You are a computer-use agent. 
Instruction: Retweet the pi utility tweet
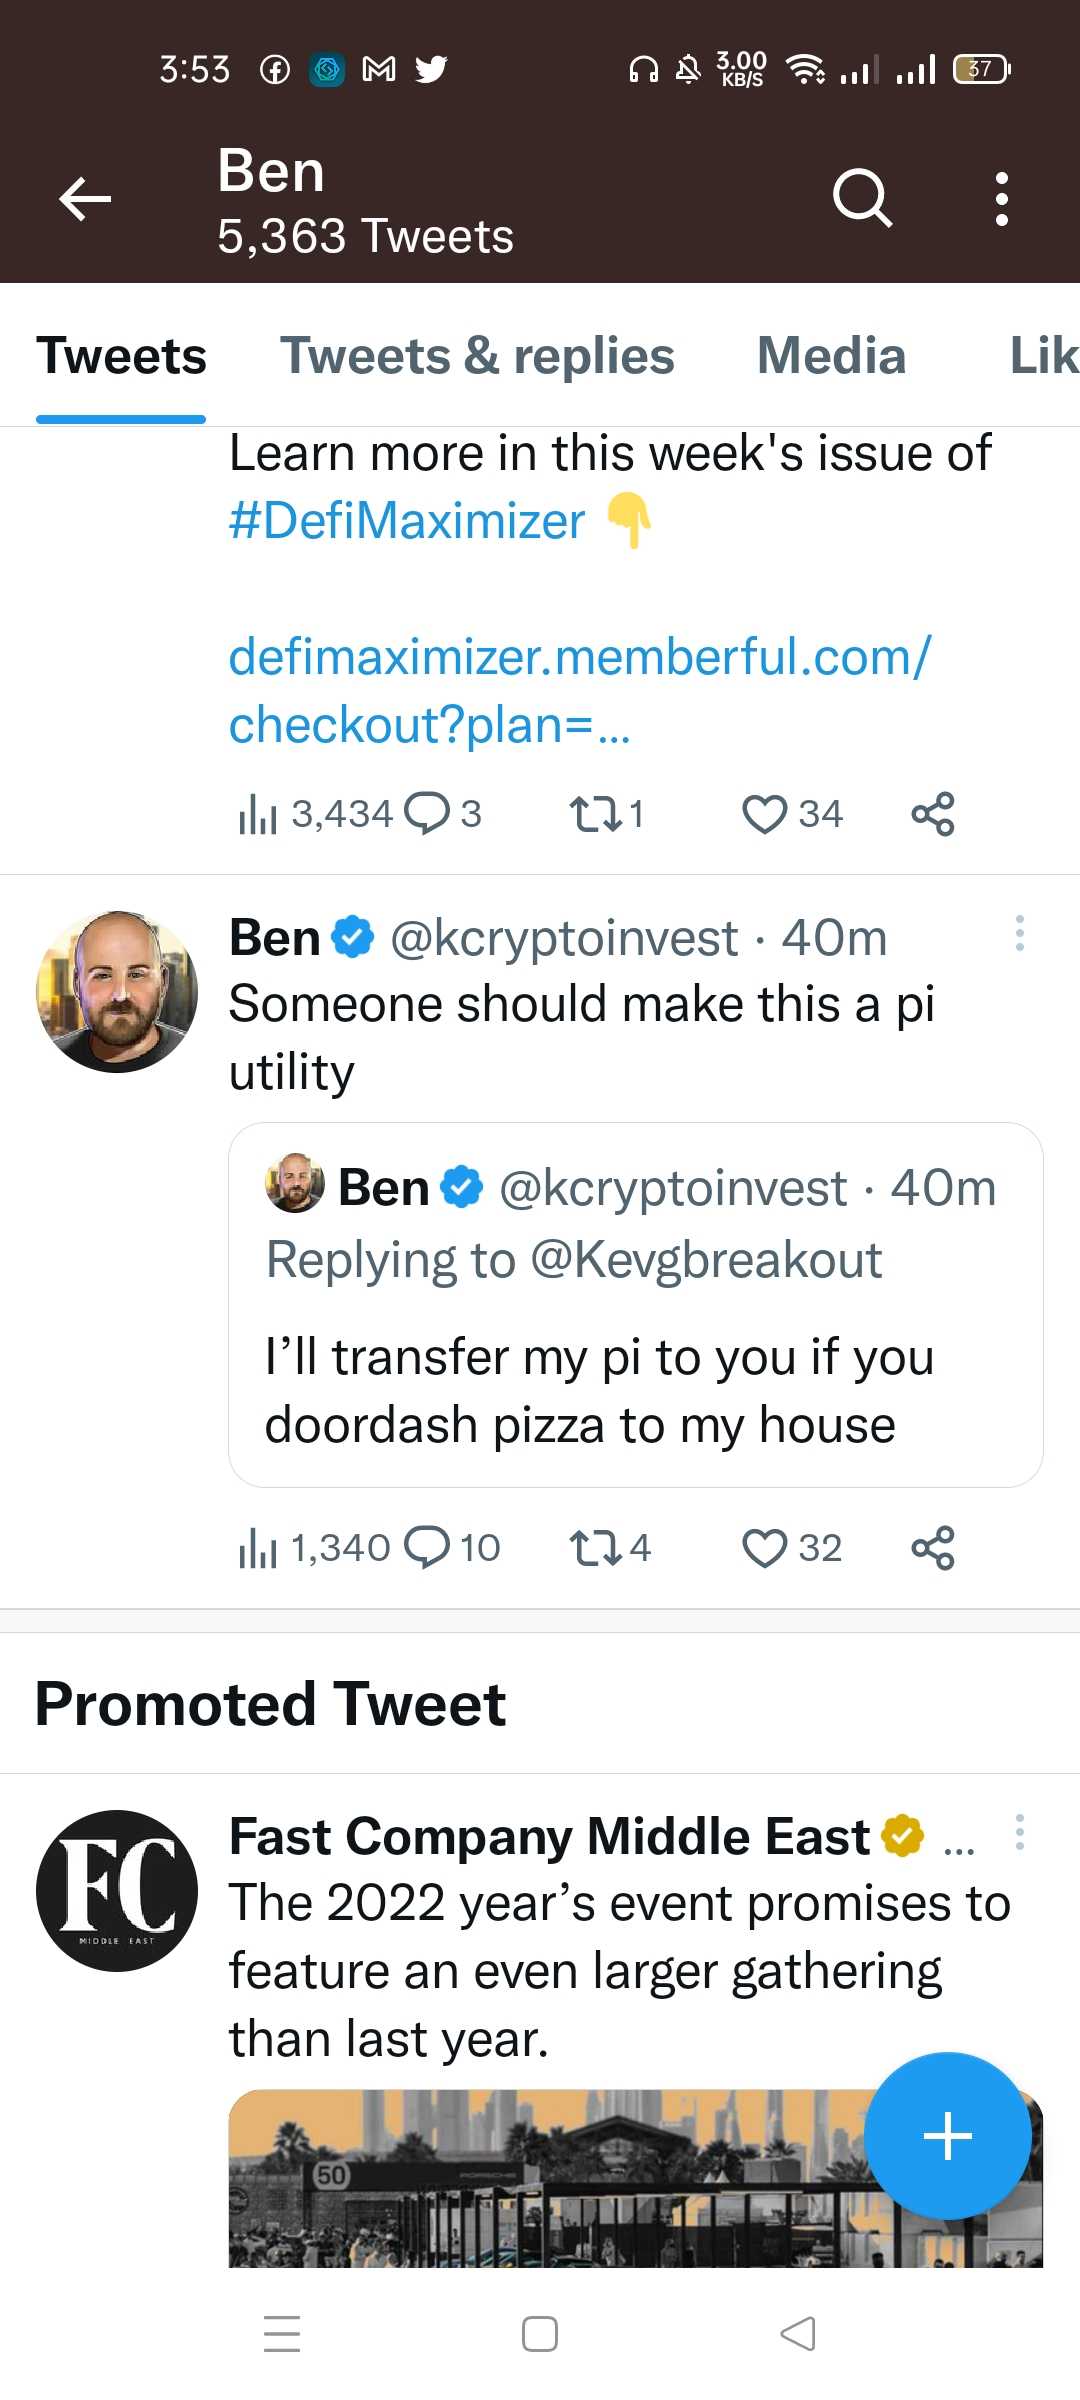click(595, 1548)
